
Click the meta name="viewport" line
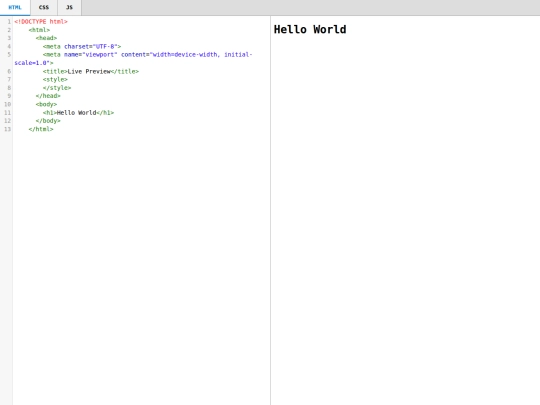[147, 55]
